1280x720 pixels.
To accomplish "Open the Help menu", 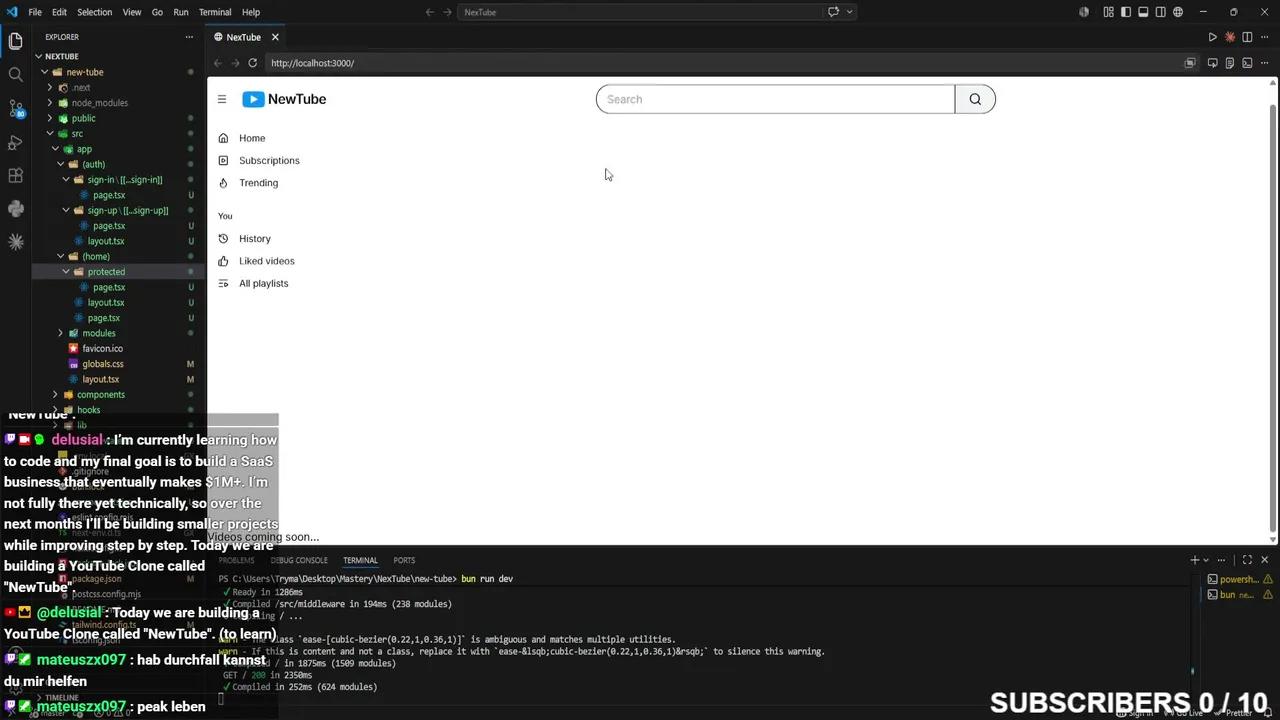I will 251,12.
